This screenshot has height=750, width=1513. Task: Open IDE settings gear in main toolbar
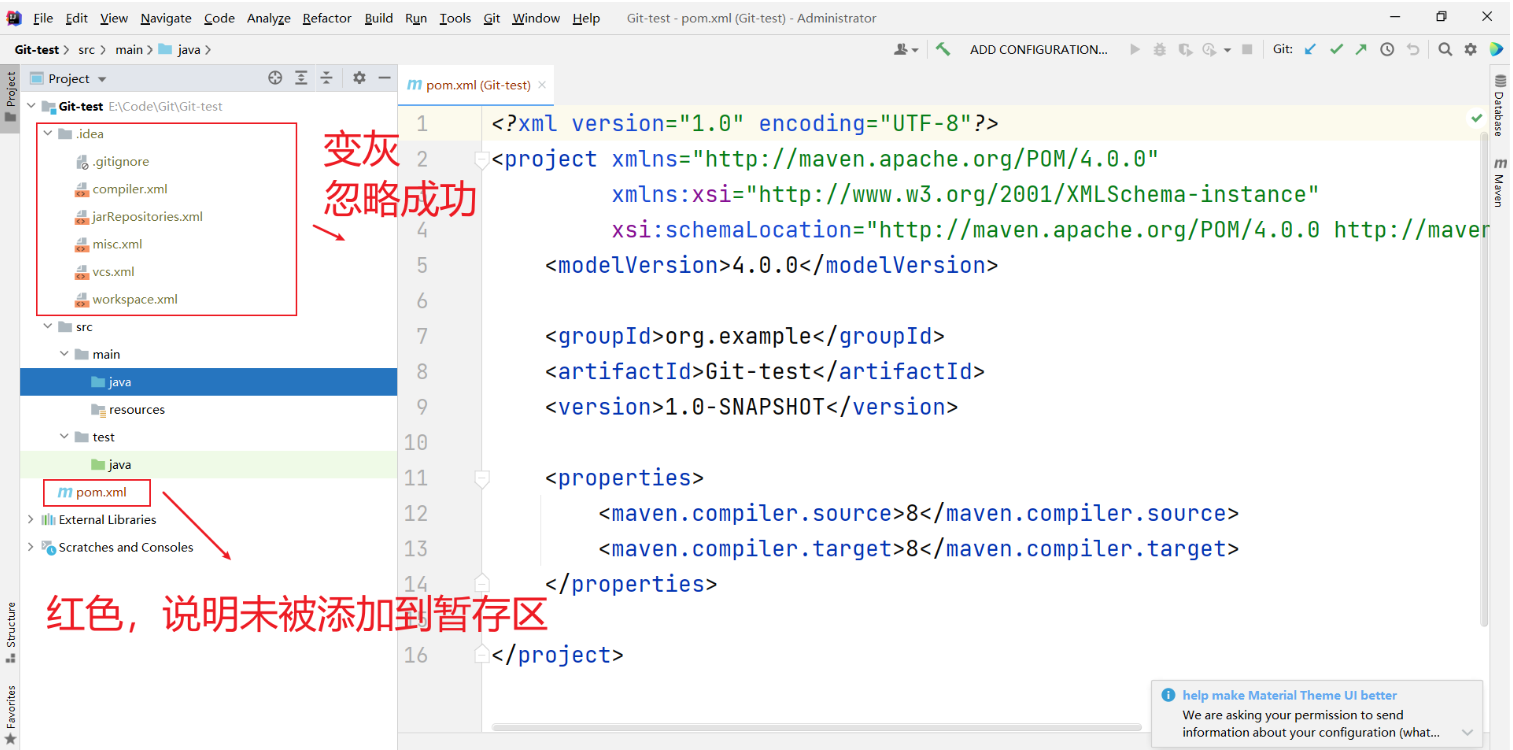pyautogui.click(x=1470, y=49)
